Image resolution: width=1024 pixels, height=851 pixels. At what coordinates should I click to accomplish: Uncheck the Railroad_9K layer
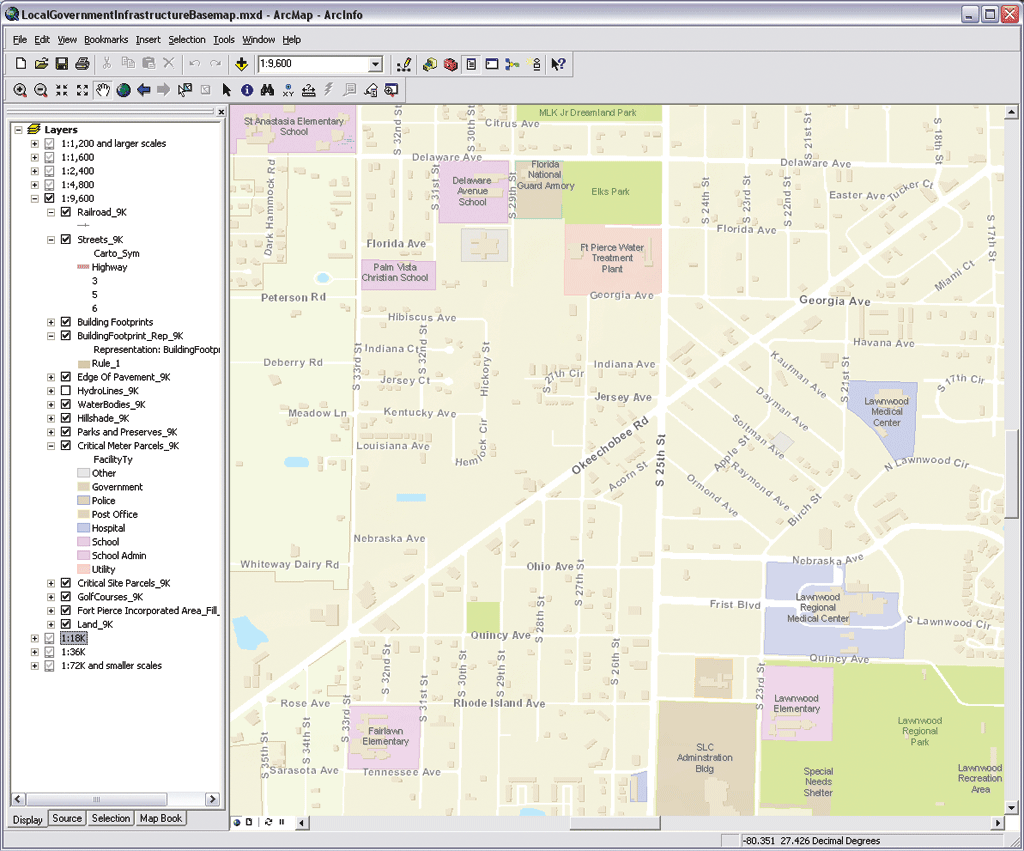(66, 213)
